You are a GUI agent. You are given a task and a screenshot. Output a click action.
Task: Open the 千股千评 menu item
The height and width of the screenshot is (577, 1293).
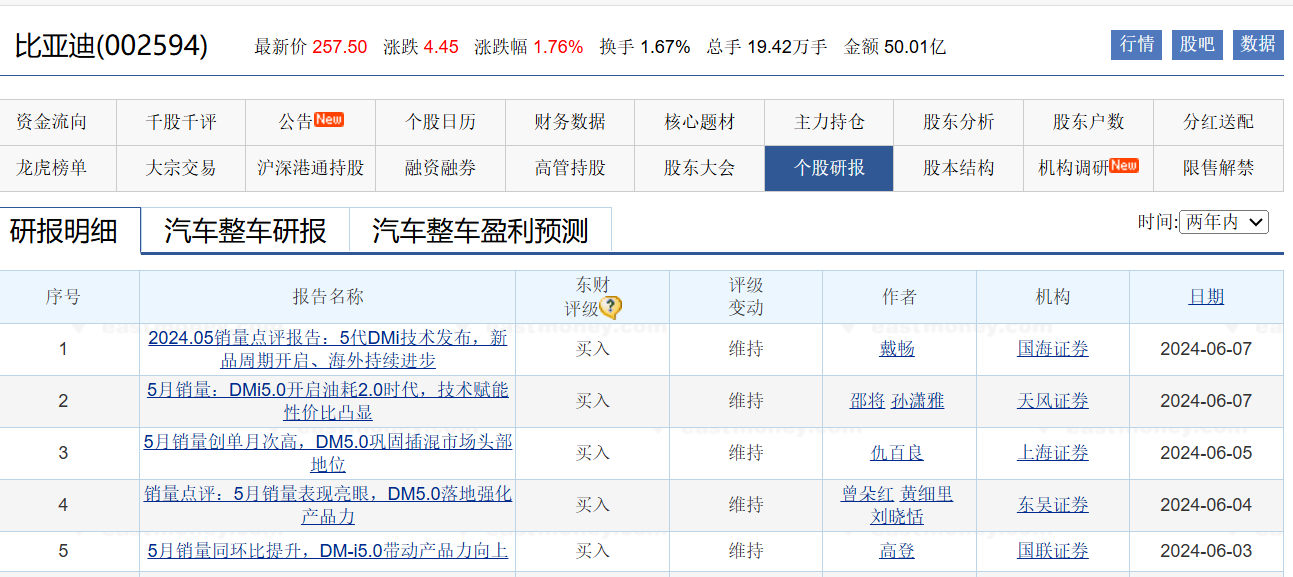tap(181, 122)
